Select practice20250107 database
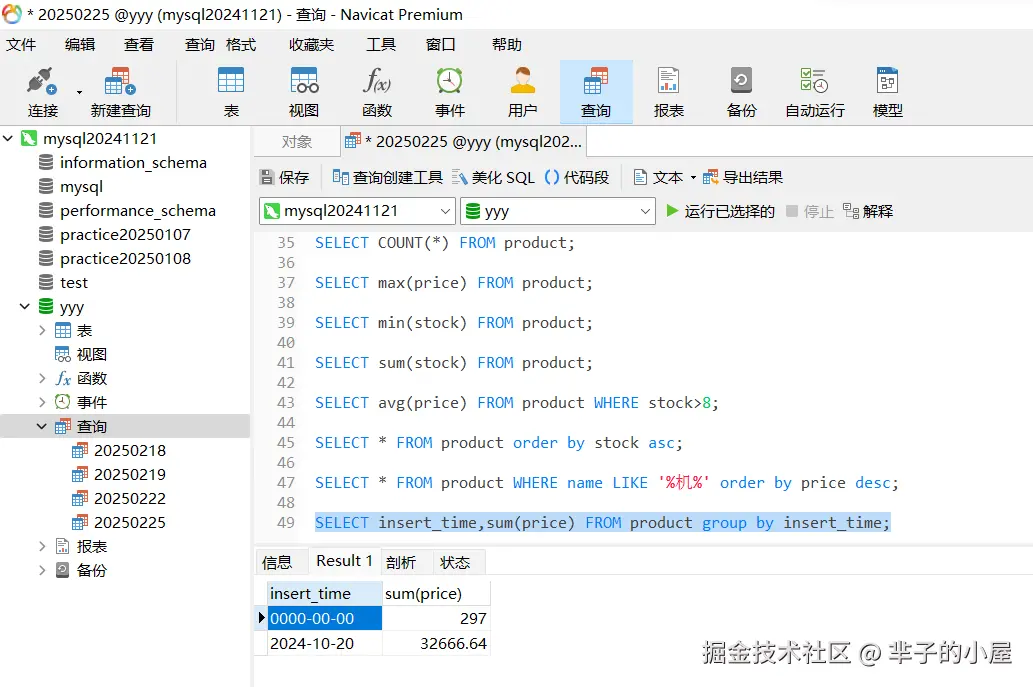 [125, 234]
